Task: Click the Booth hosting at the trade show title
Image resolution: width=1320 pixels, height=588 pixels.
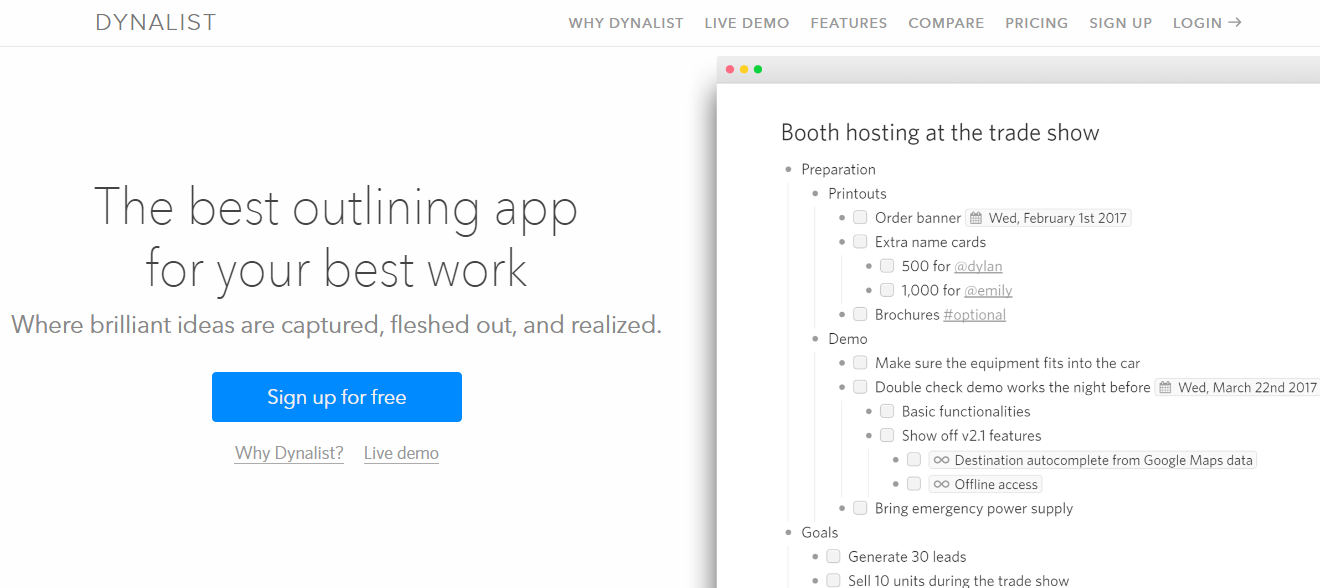Action: 940,132
